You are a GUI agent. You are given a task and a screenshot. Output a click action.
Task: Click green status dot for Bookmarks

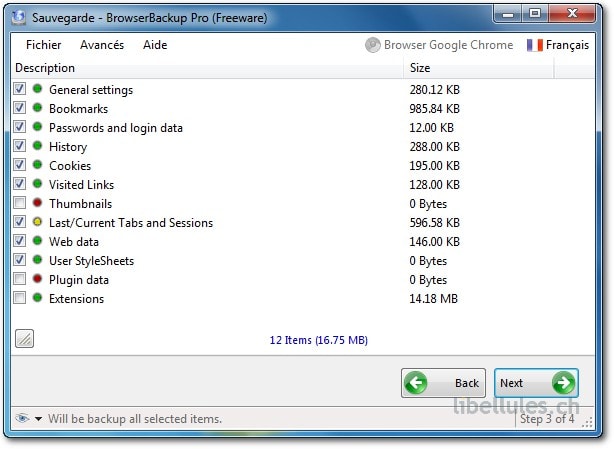[x=37, y=108]
